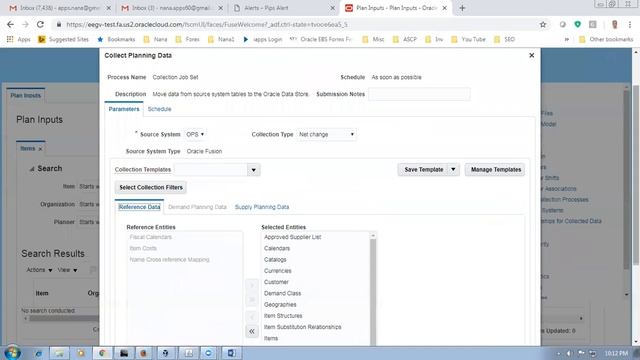
Task: Close the Items tab in Plan Inputs
Action: pyautogui.click(x=40, y=149)
